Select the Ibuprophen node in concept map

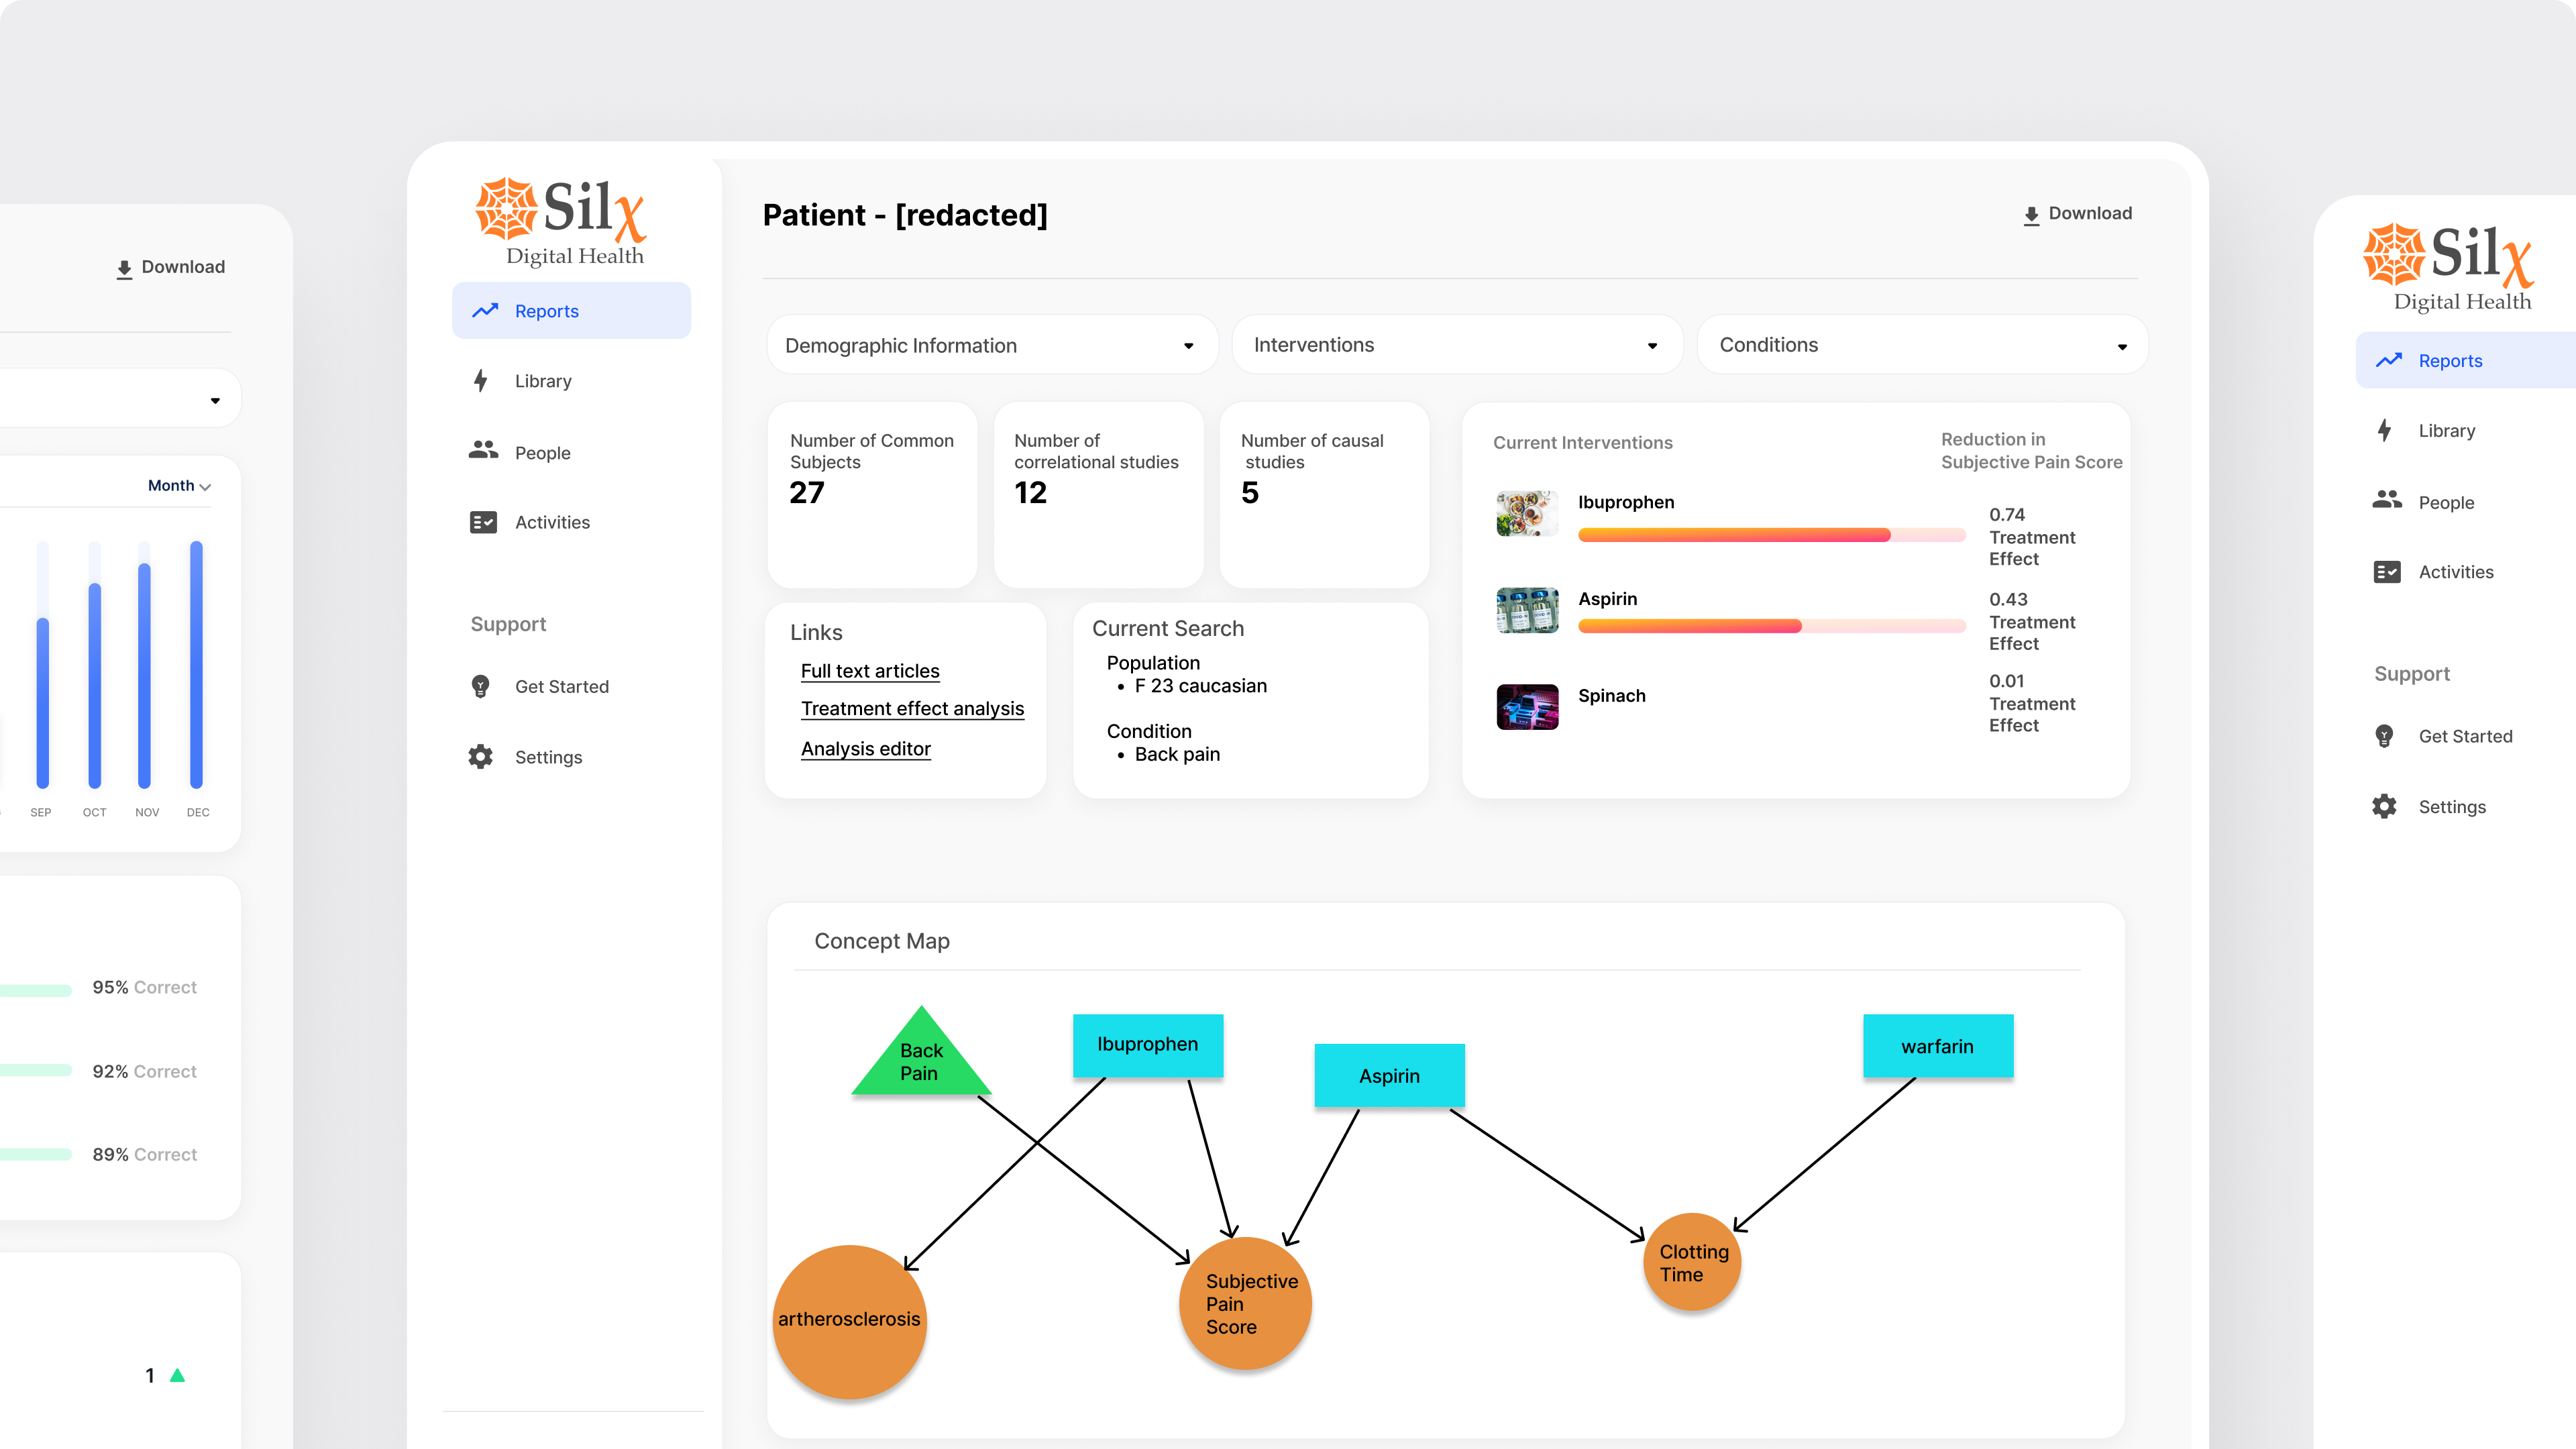coord(1148,1045)
